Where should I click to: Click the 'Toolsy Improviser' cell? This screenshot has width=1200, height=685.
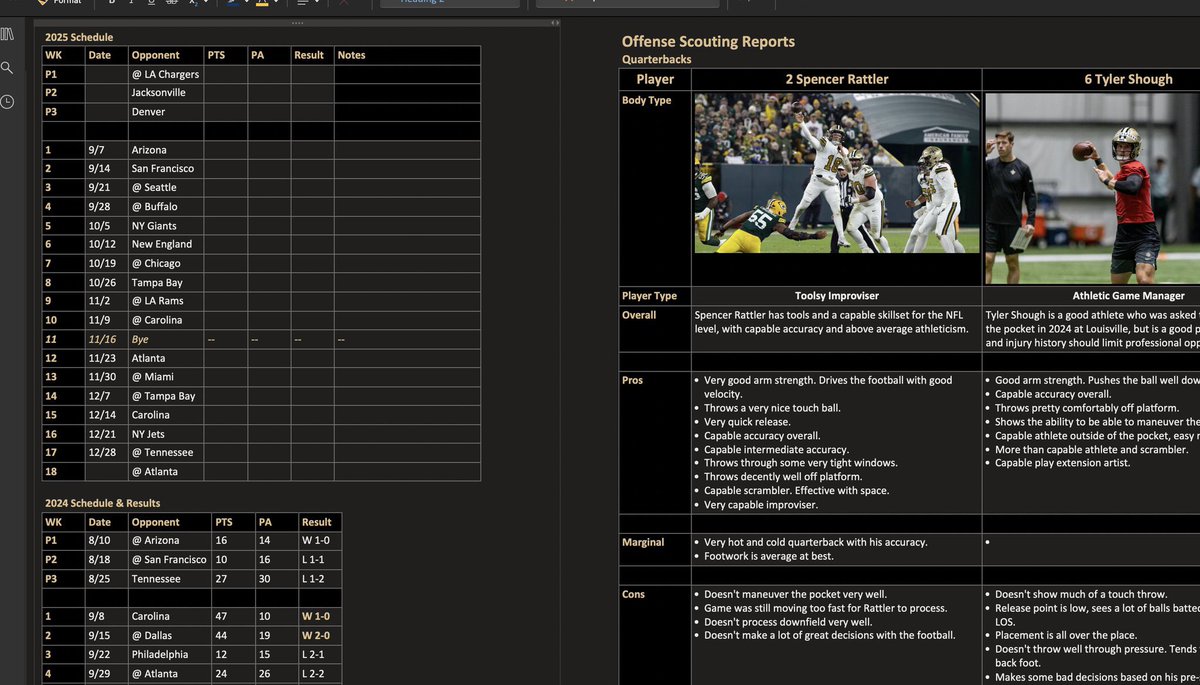(836, 296)
